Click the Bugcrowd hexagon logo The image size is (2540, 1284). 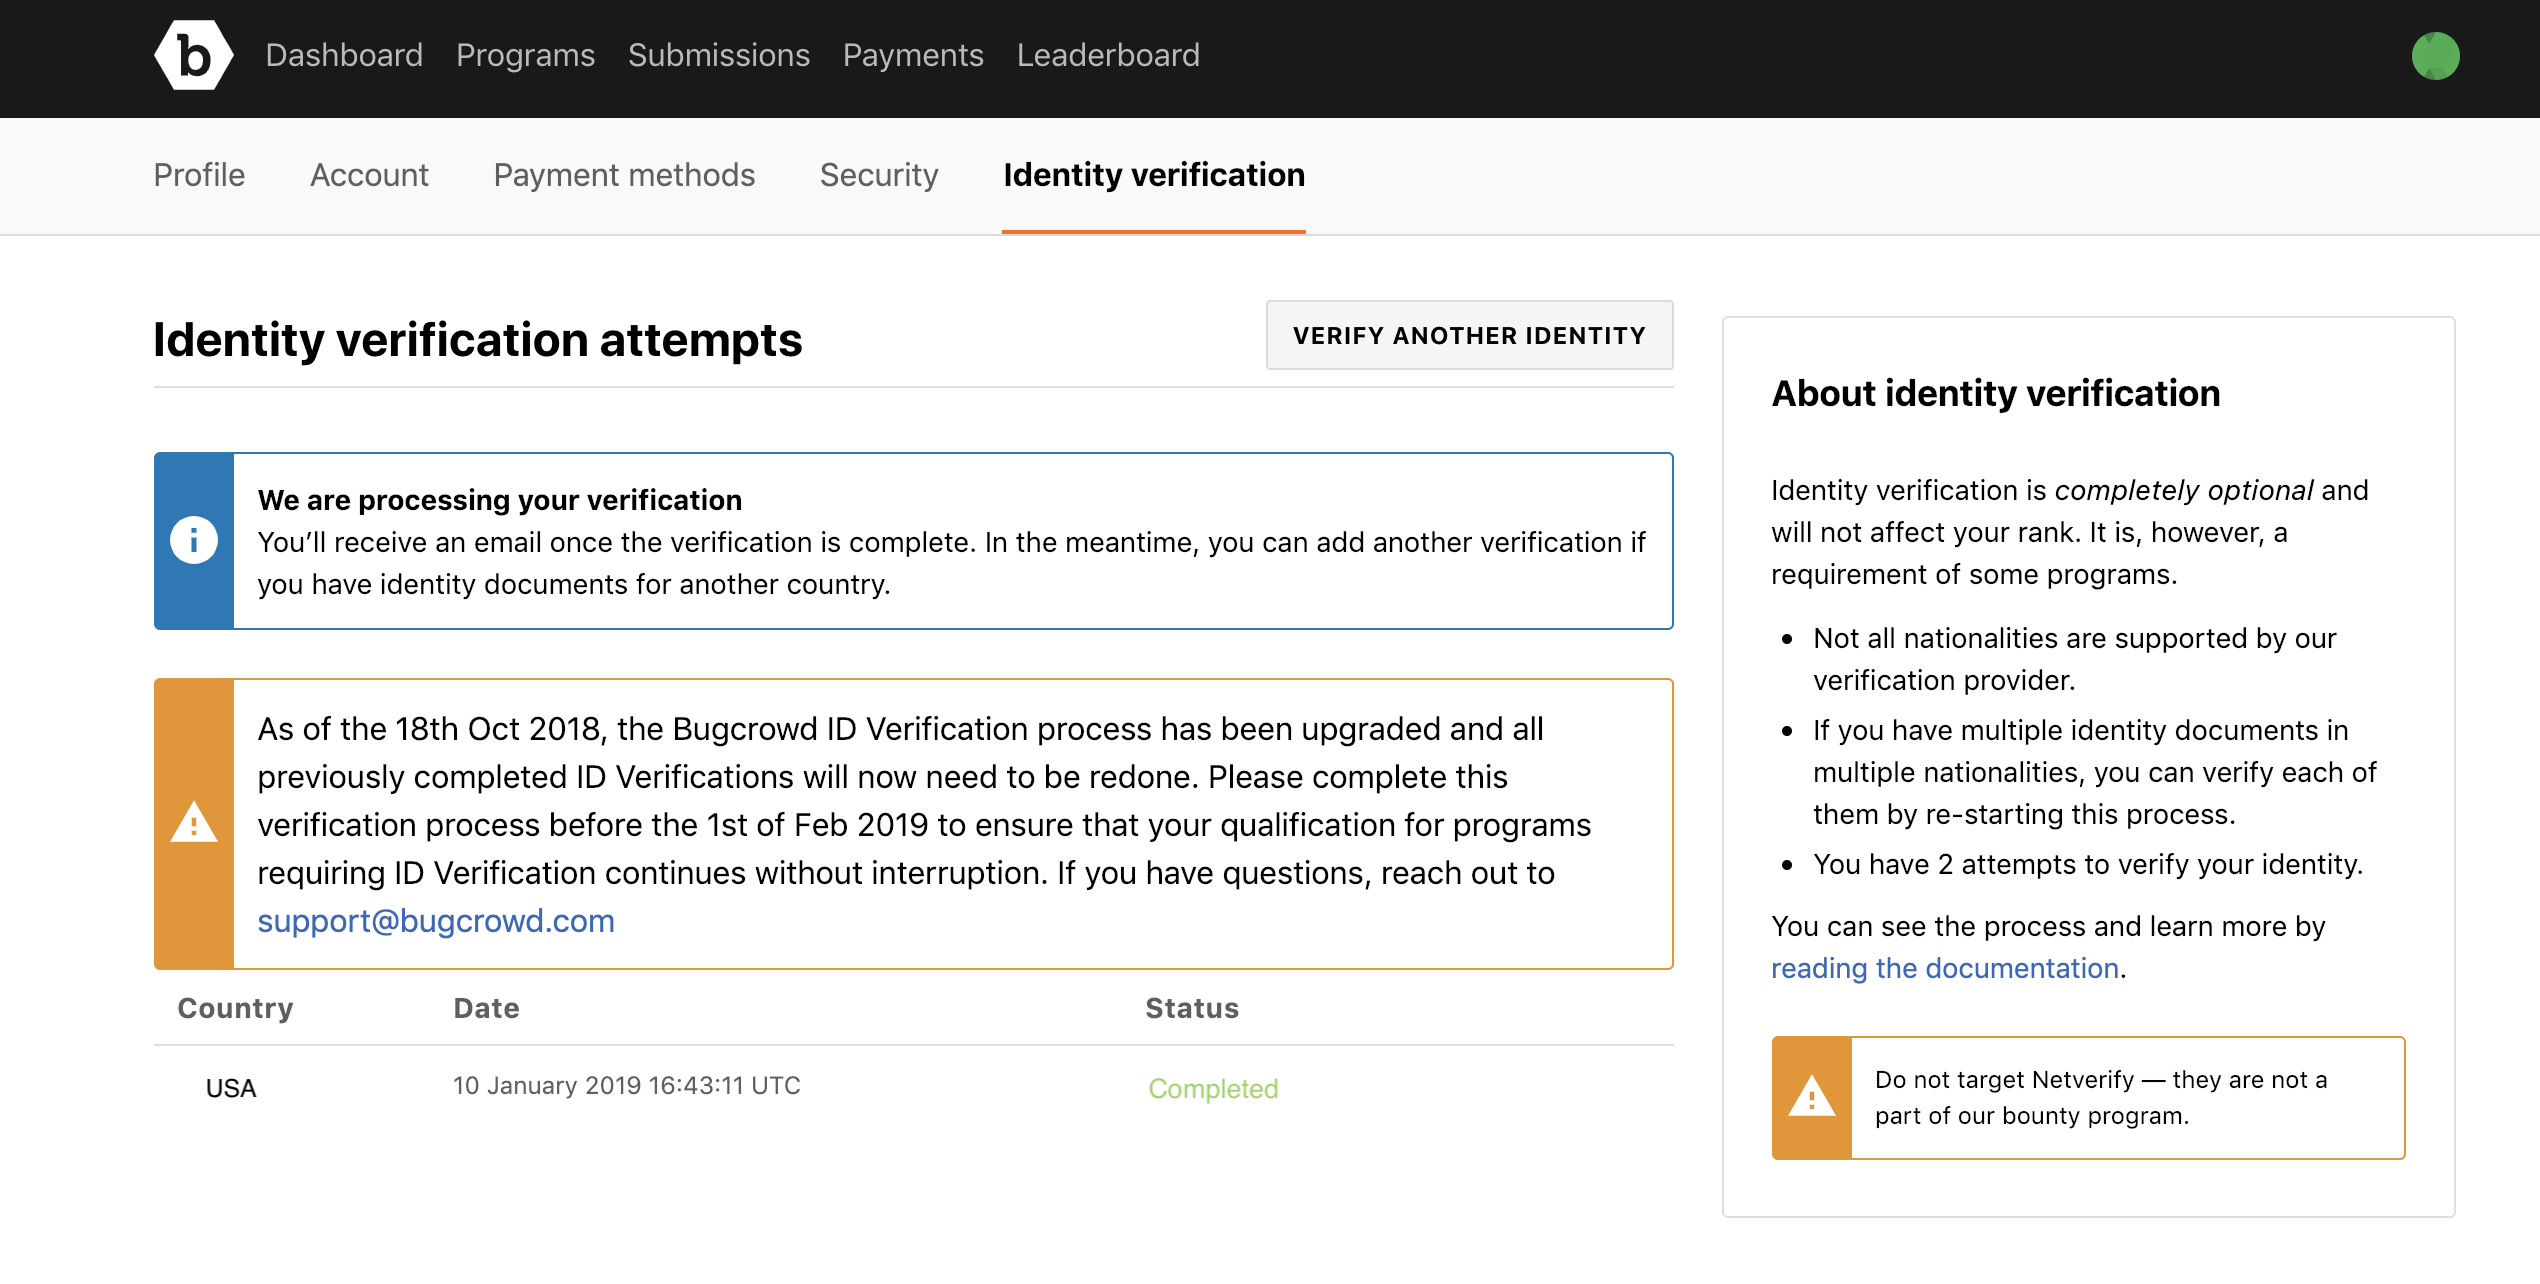[193, 55]
